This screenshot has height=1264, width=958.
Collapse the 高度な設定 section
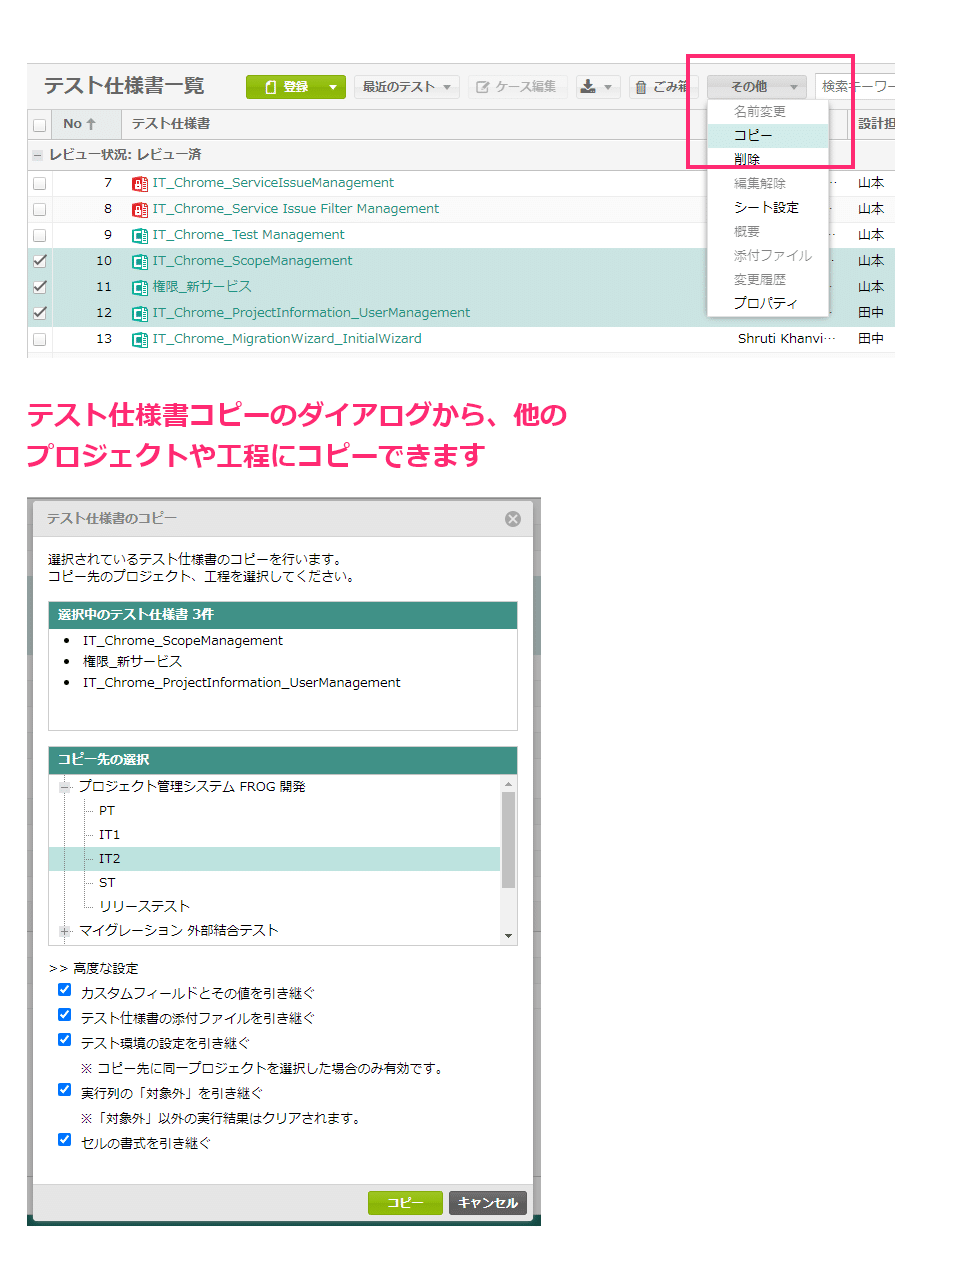tap(93, 969)
